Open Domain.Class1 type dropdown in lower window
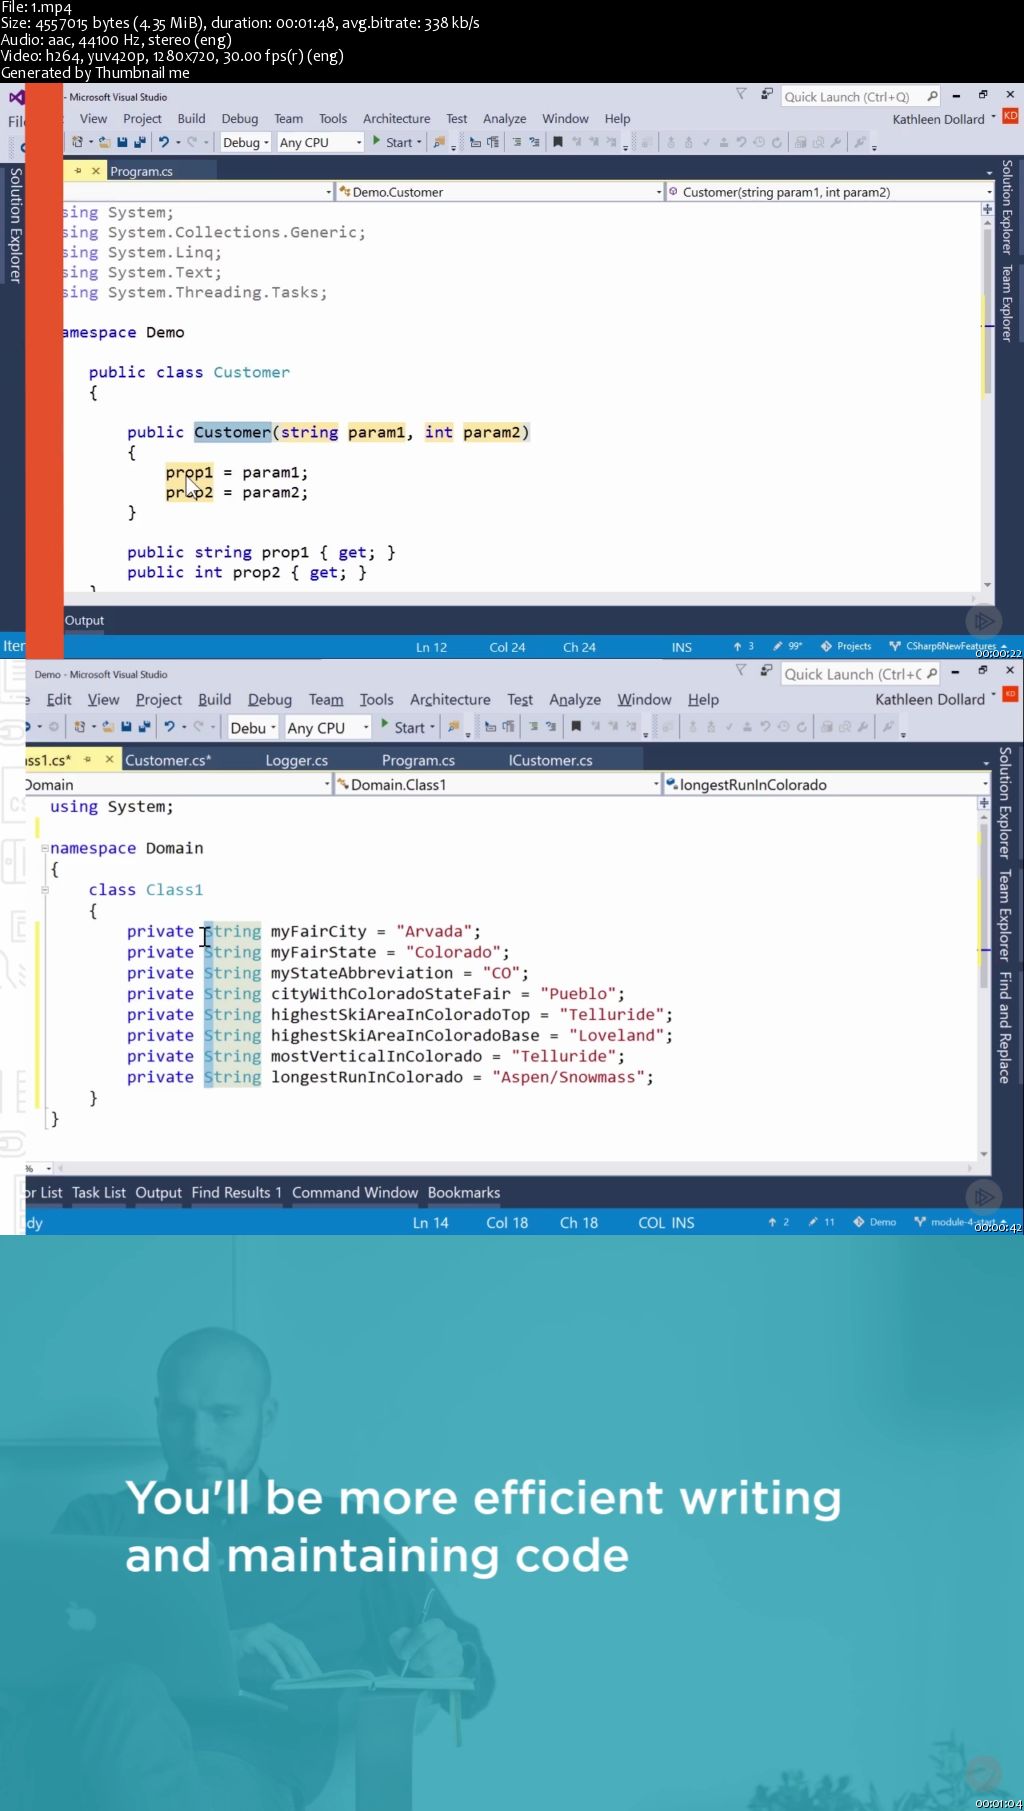Image resolution: width=1024 pixels, height=1811 pixels. (498, 785)
